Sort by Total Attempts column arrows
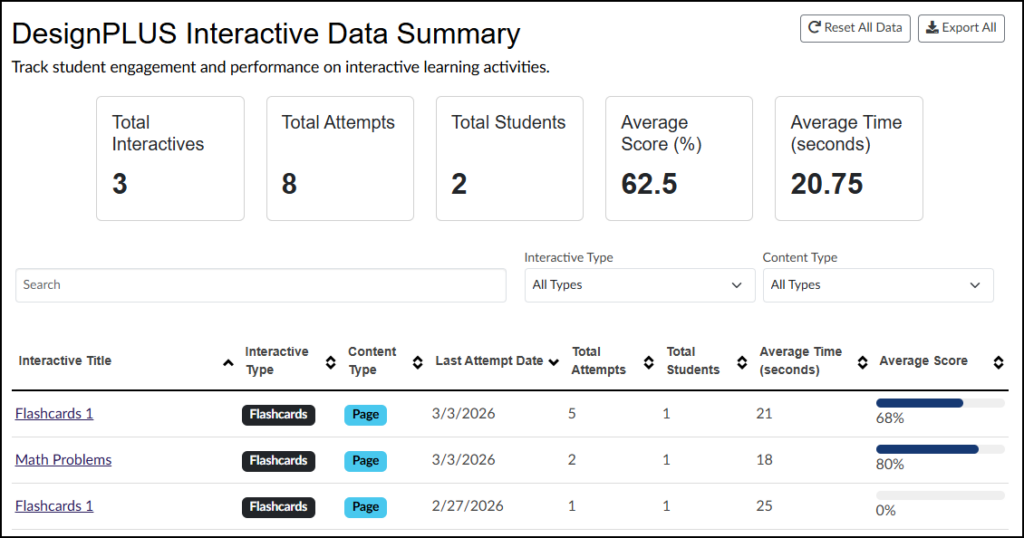The width and height of the screenshot is (1024, 538). (648, 362)
